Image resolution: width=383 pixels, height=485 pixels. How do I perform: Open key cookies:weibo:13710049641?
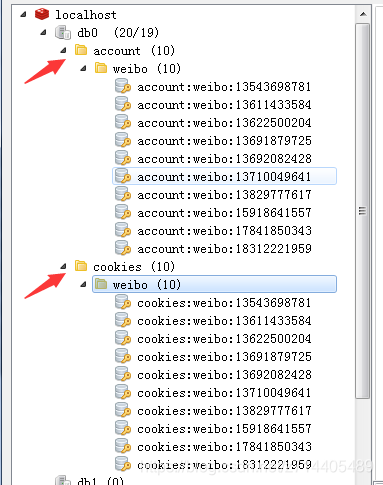tap(224, 393)
